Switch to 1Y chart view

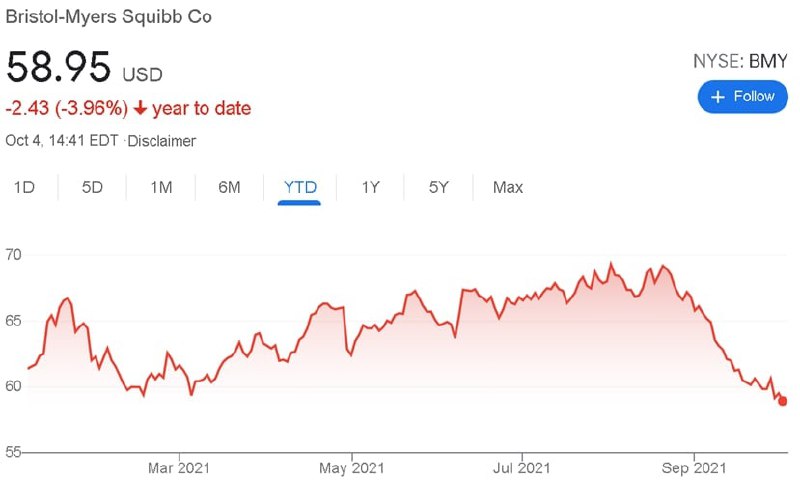[370, 187]
